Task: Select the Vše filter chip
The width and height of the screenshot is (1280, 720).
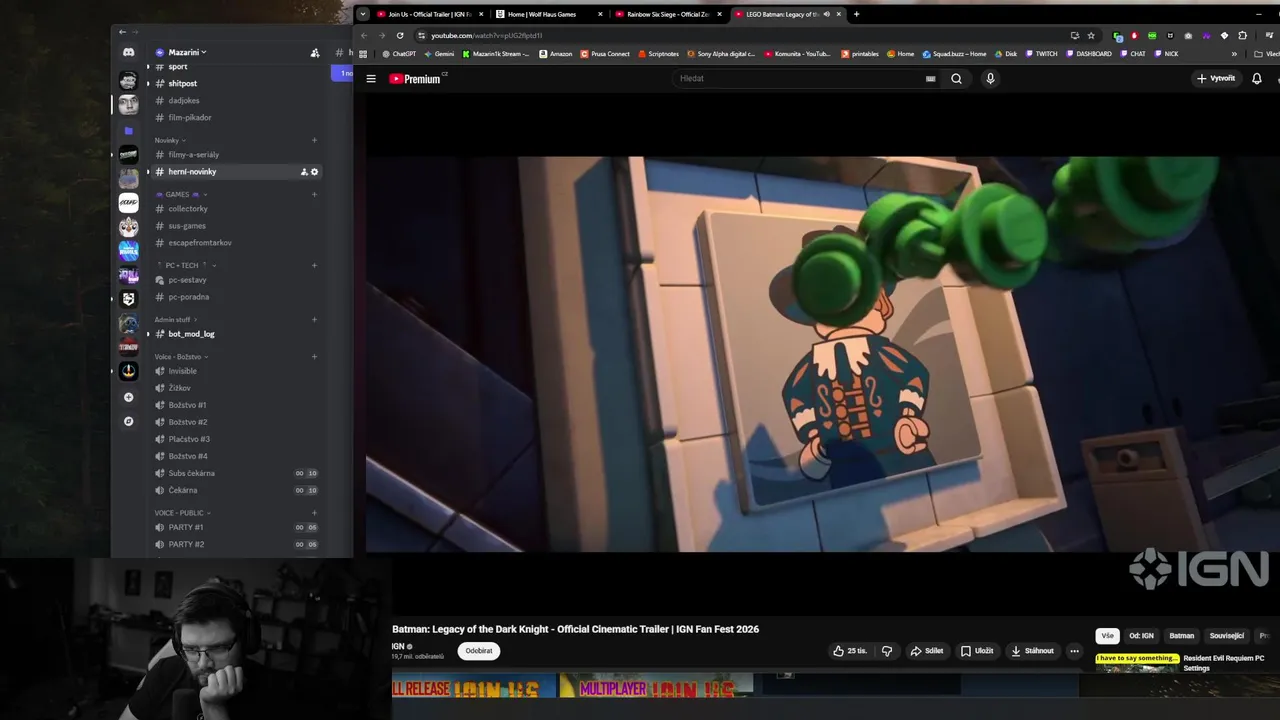Action: 1107,636
